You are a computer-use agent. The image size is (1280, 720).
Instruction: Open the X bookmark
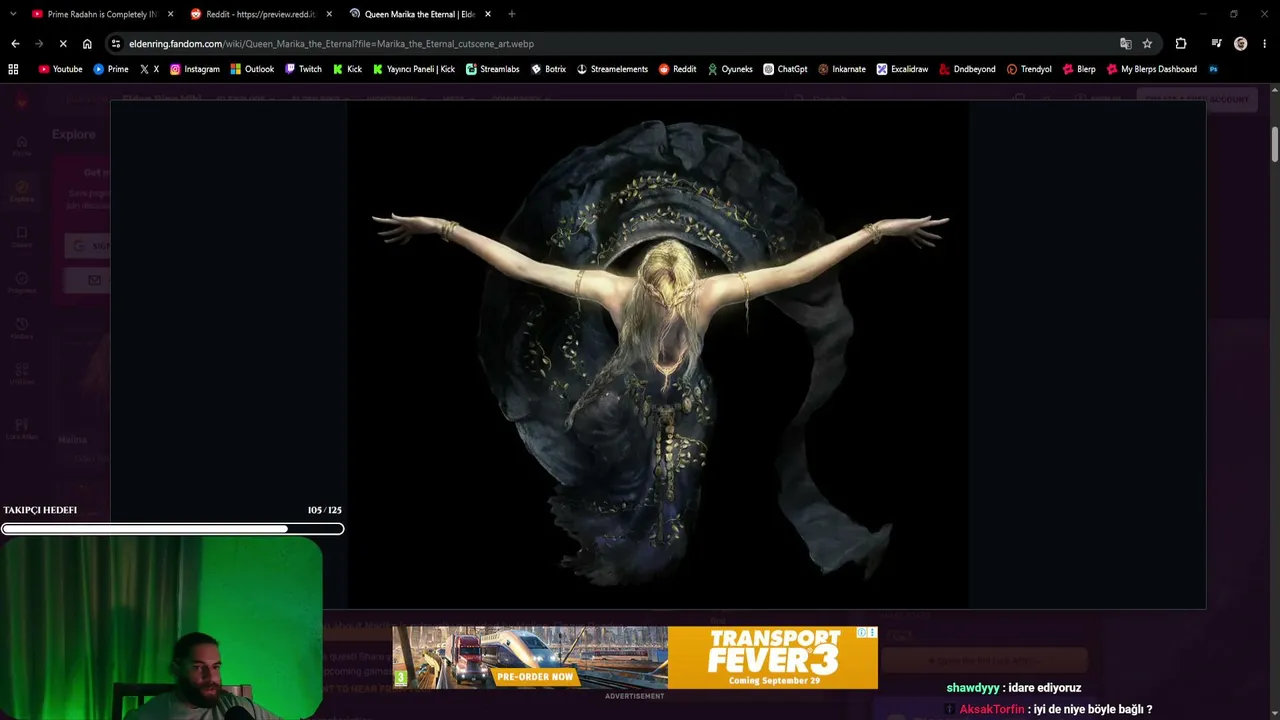[x=150, y=69]
